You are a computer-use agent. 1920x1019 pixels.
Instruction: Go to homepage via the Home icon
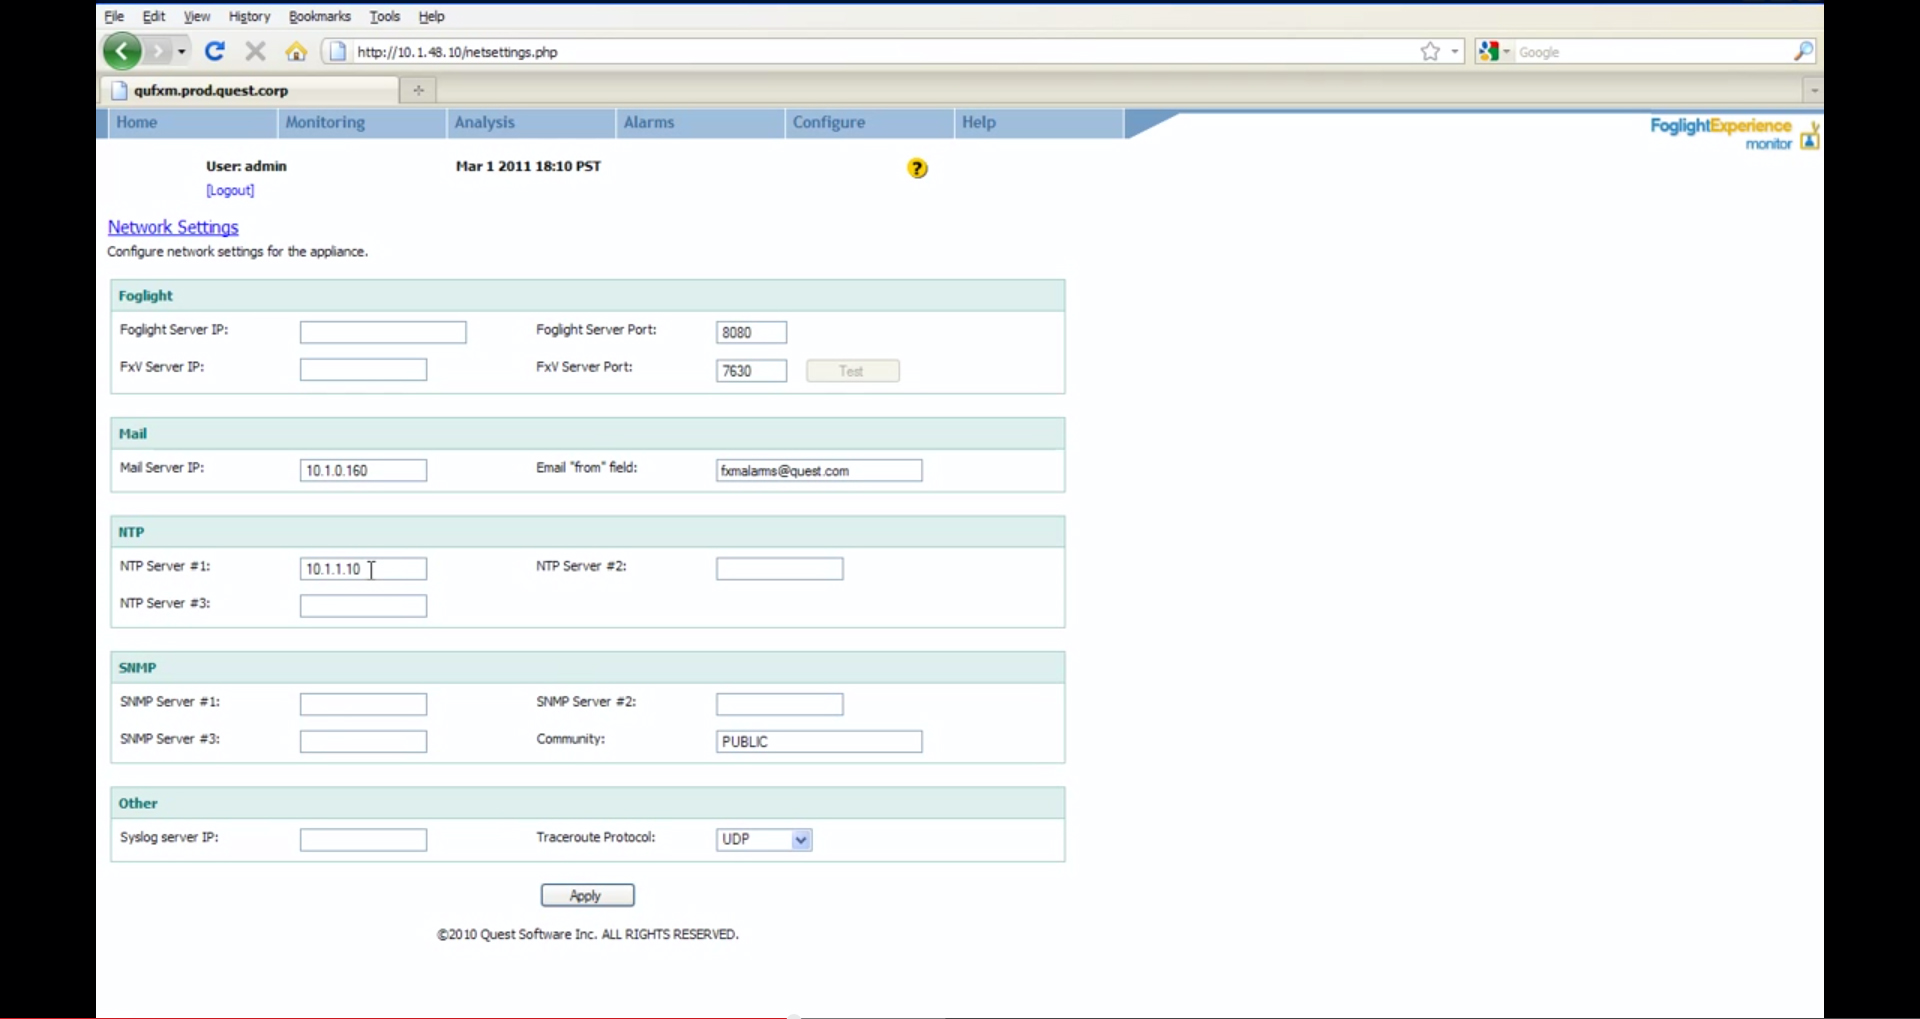click(x=295, y=51)
